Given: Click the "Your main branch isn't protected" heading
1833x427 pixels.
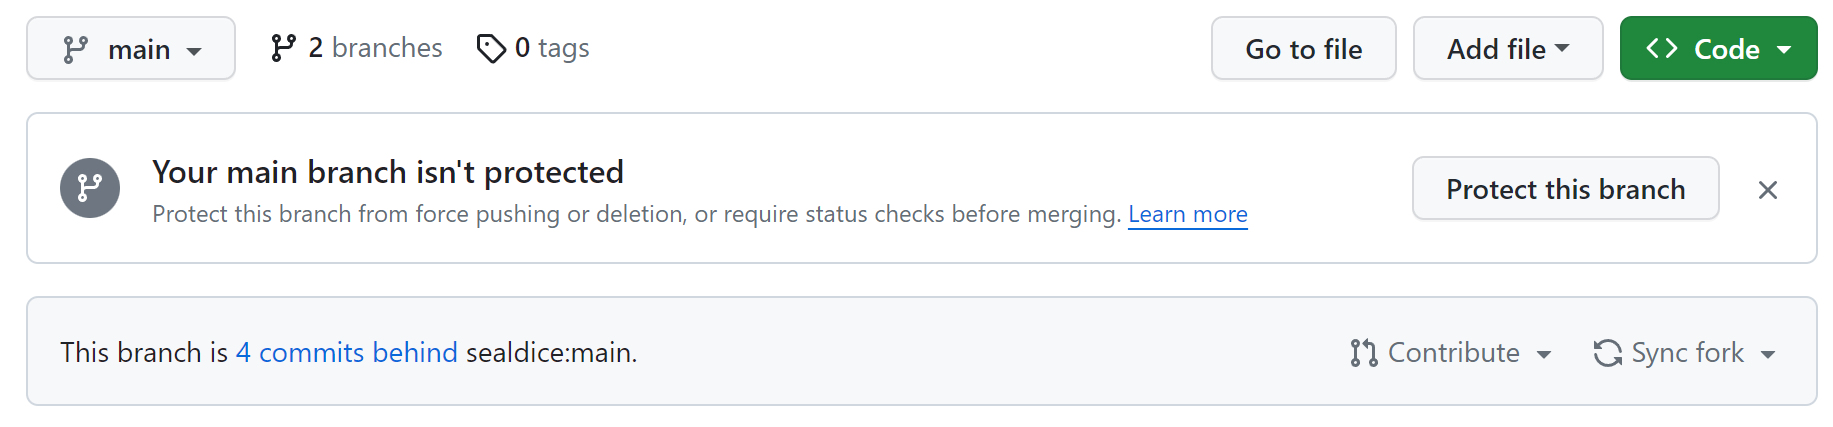Looking at the screenshot, I should click(x=388, y=172).
